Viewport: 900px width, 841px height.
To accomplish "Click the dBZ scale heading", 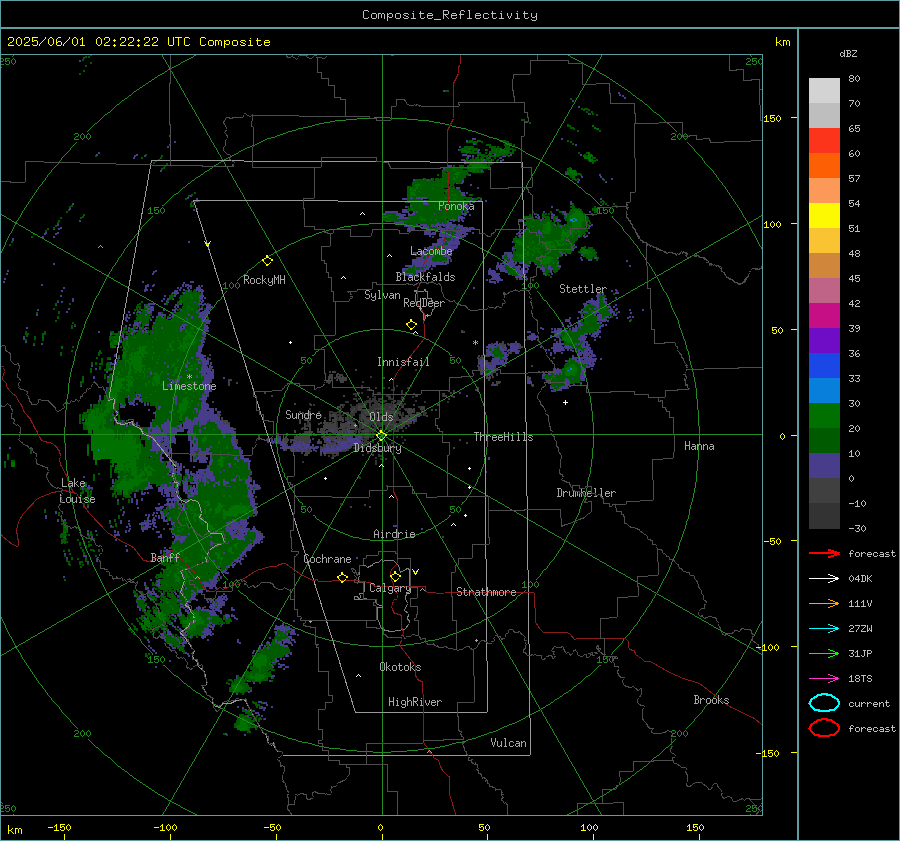I will click(x=848, y=54).
